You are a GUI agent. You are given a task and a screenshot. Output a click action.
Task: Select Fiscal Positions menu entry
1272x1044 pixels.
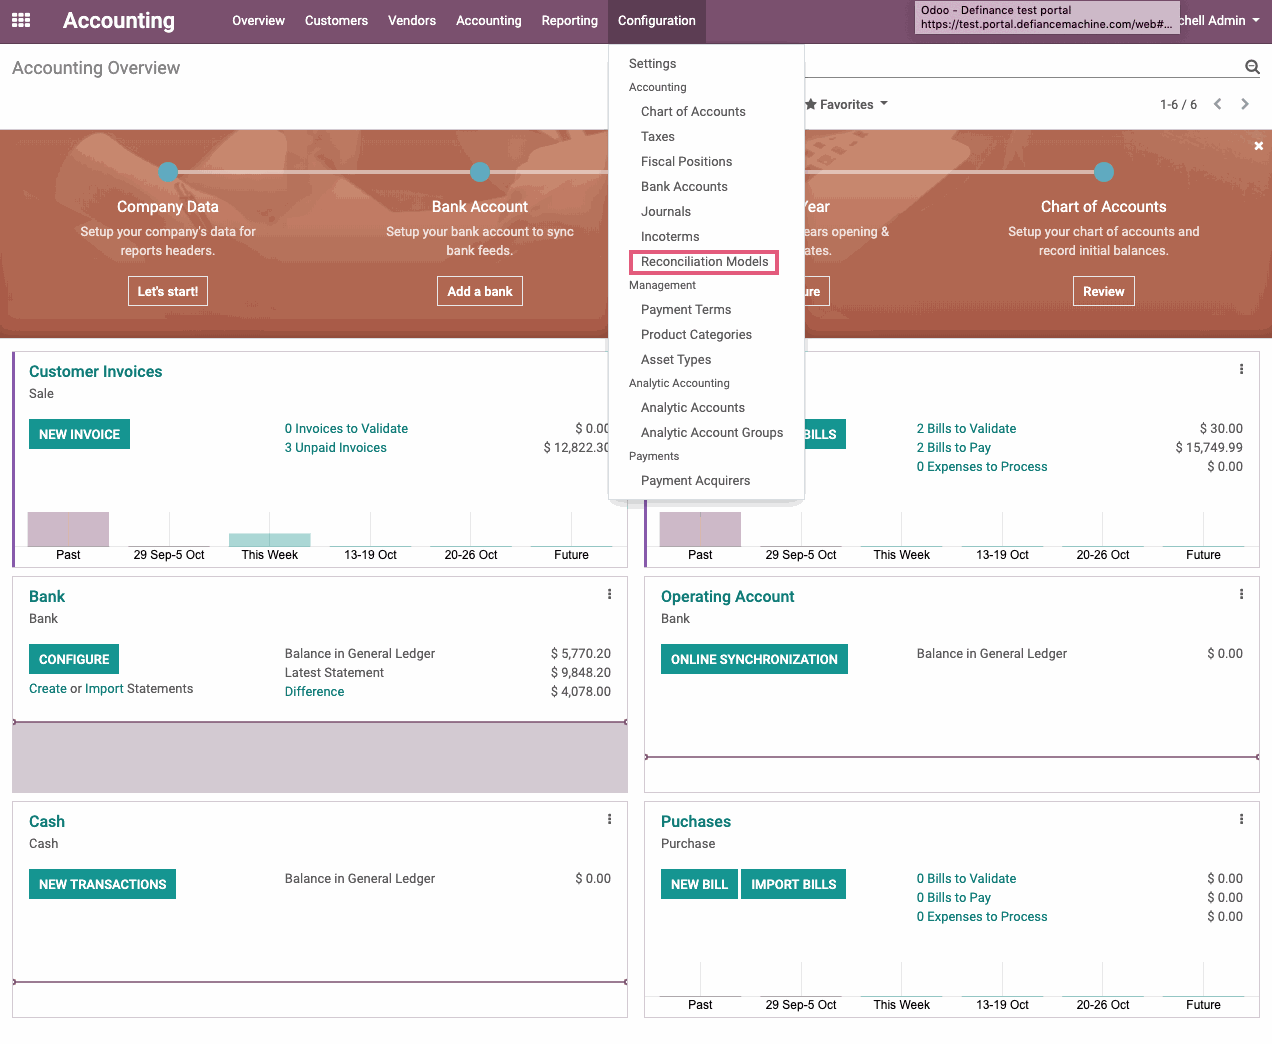coord(686,161)
